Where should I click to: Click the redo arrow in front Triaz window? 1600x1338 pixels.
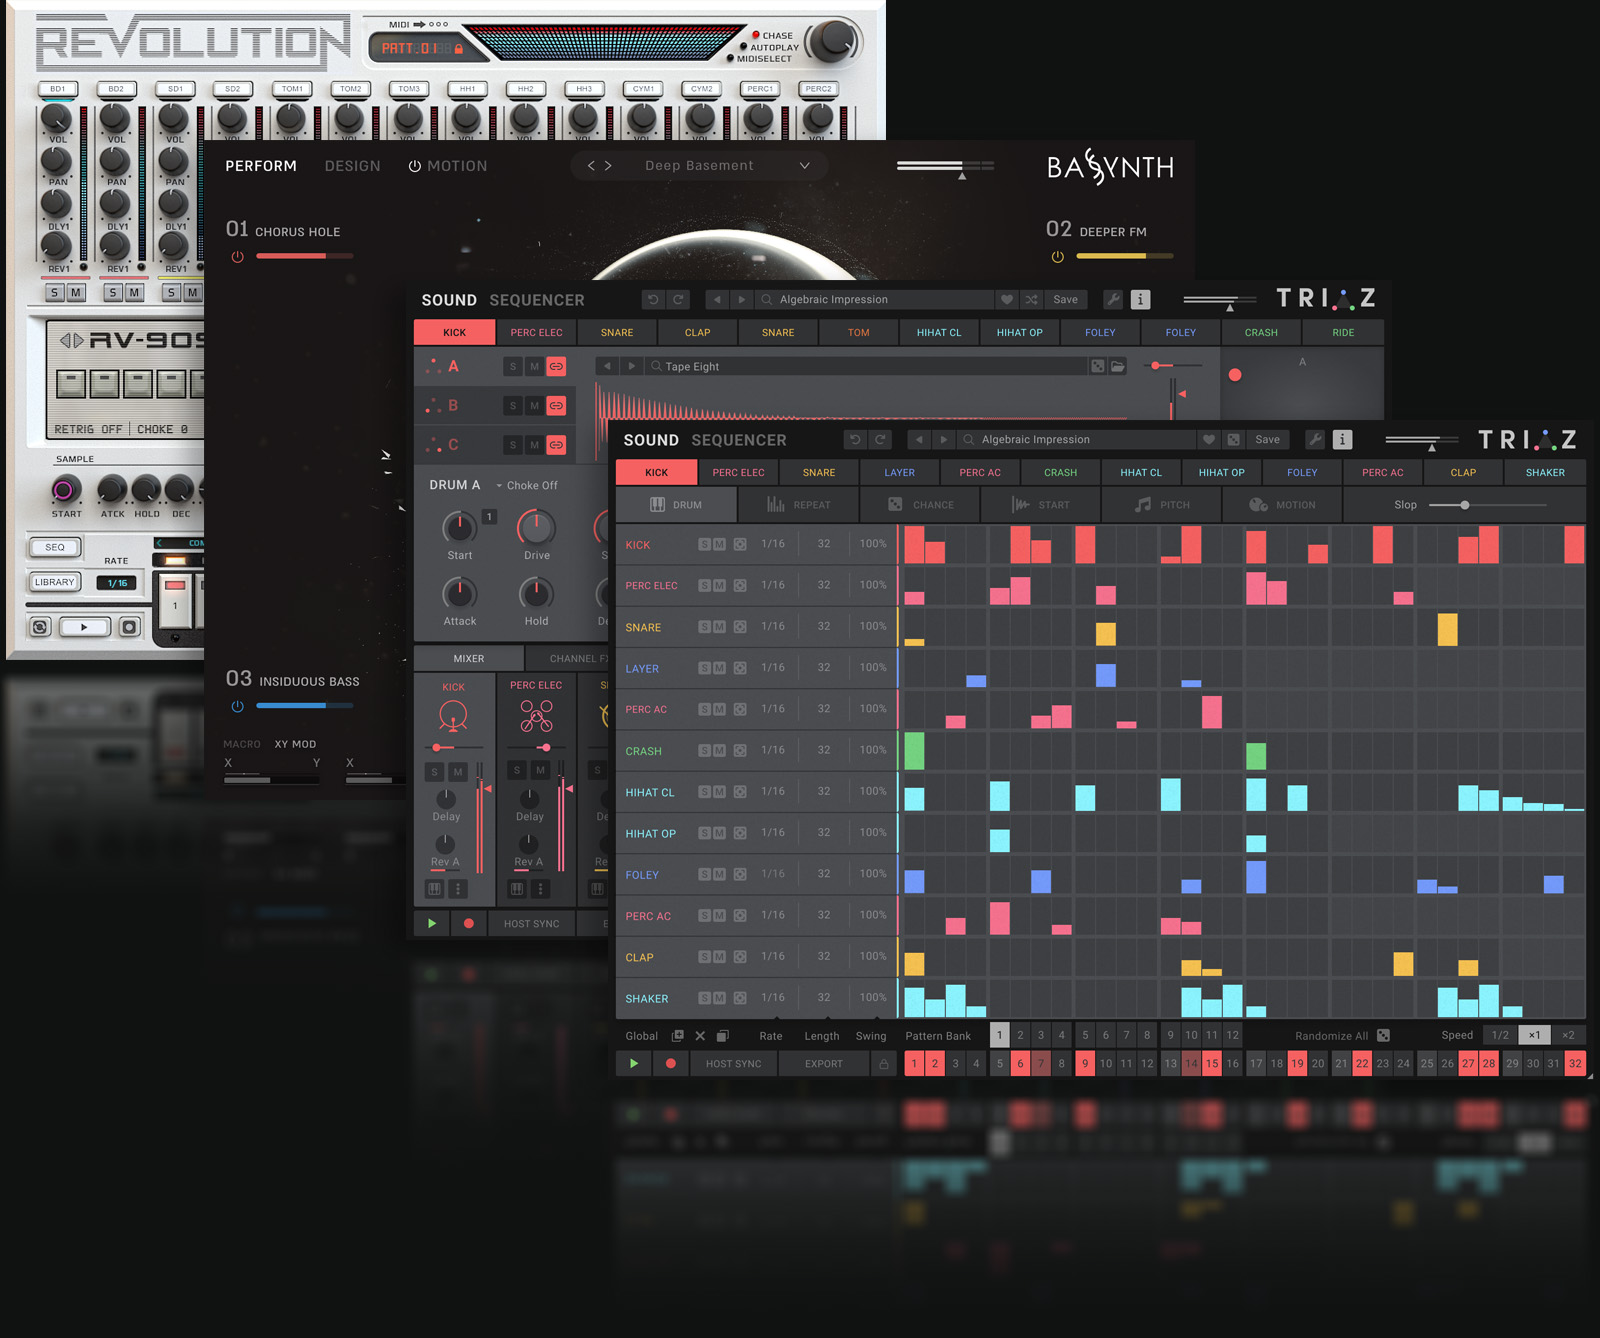880,439
